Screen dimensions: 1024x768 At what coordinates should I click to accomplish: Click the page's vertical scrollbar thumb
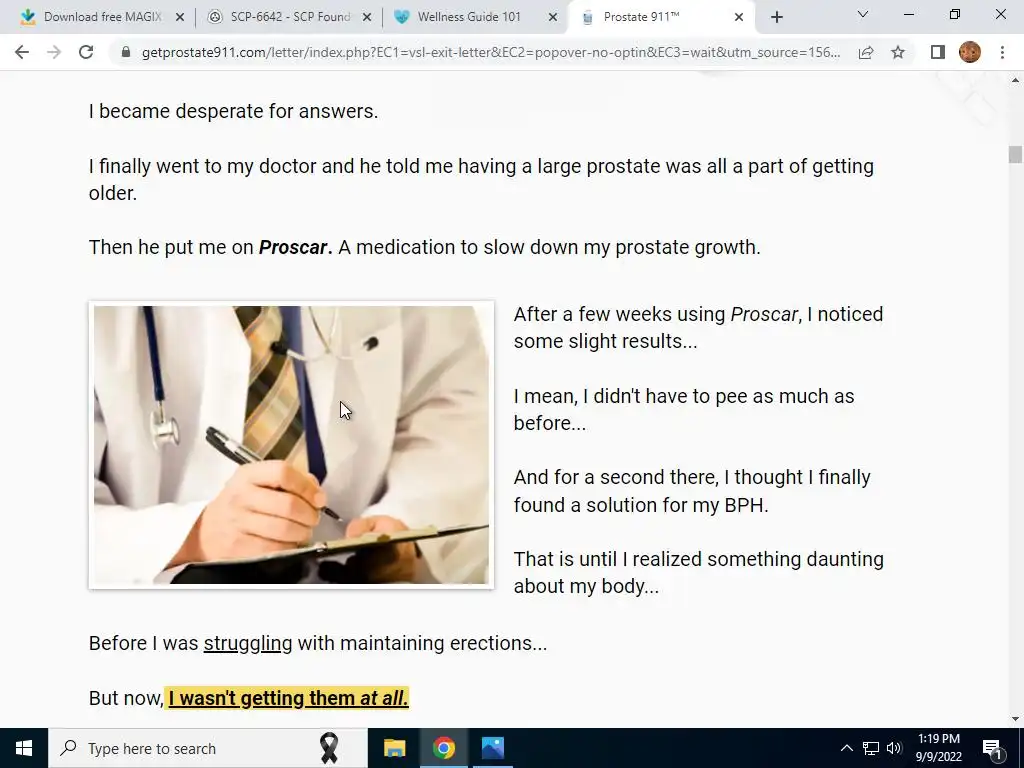[x=1015, y=155]
